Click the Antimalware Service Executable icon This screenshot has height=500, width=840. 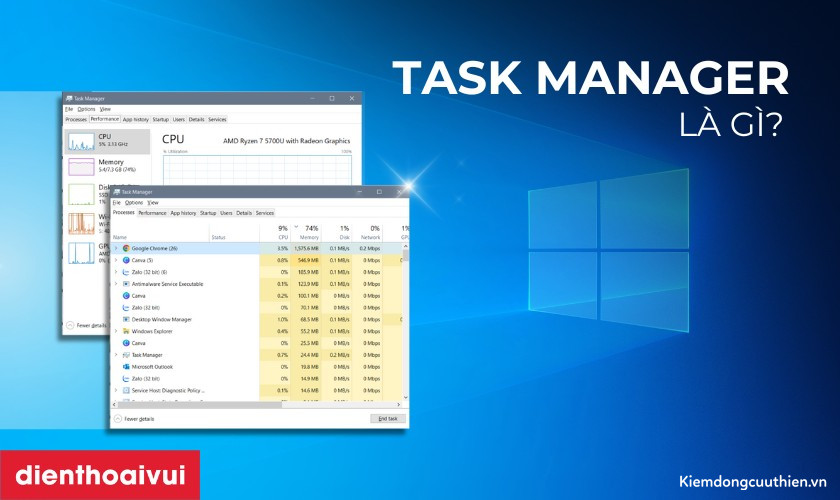(126, 283)
